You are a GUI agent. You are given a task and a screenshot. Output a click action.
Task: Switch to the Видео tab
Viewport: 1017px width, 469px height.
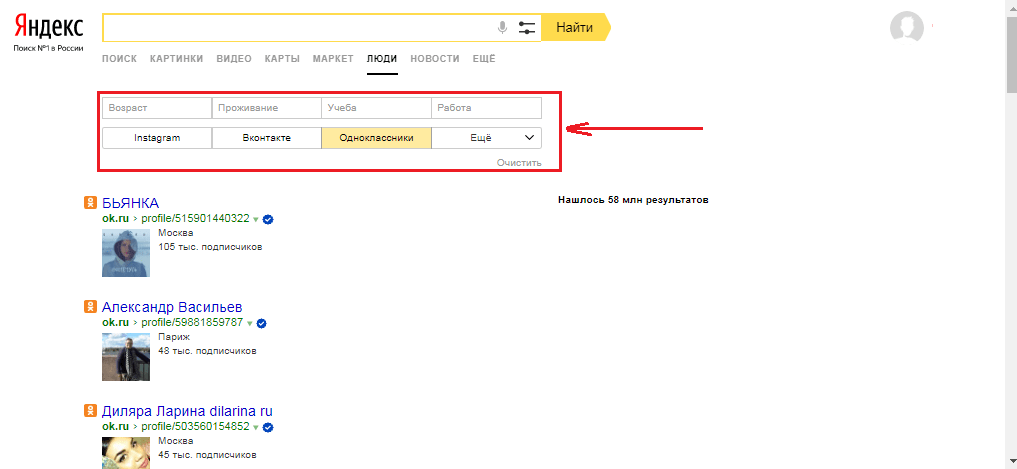pos(234,59)
